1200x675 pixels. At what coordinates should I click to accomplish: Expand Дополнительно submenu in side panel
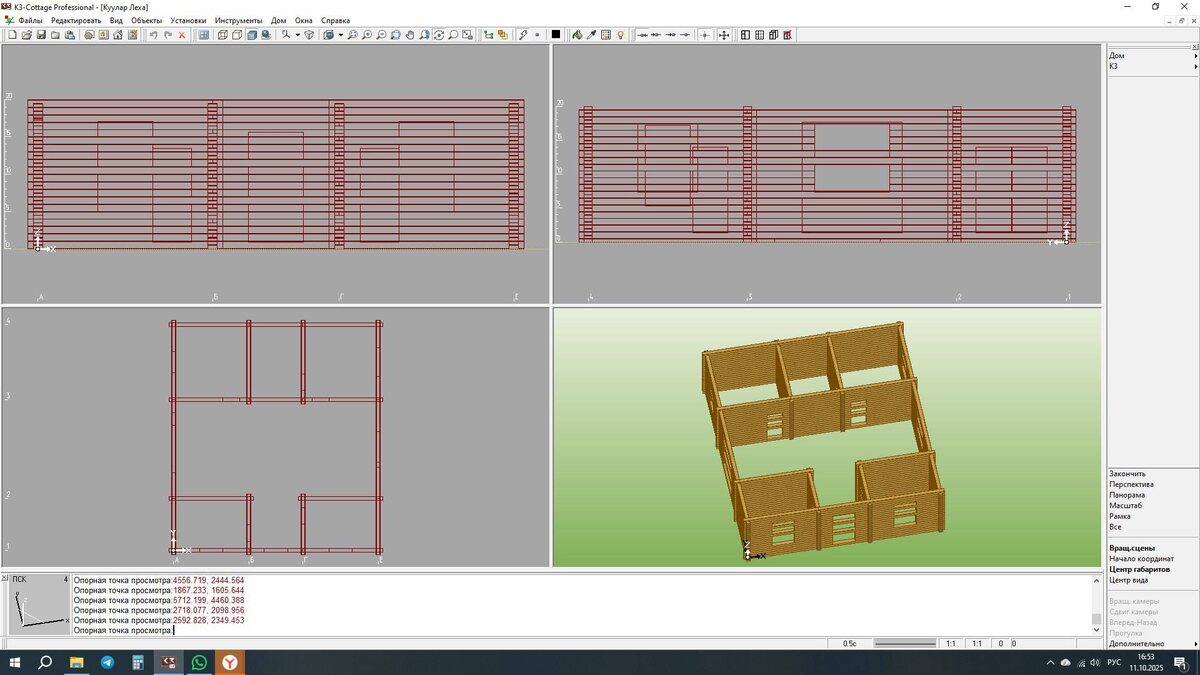tap(1152, 644)
